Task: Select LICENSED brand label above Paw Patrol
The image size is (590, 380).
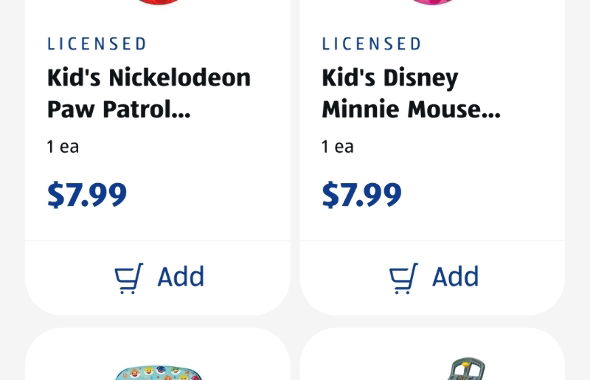Action: 97,44
